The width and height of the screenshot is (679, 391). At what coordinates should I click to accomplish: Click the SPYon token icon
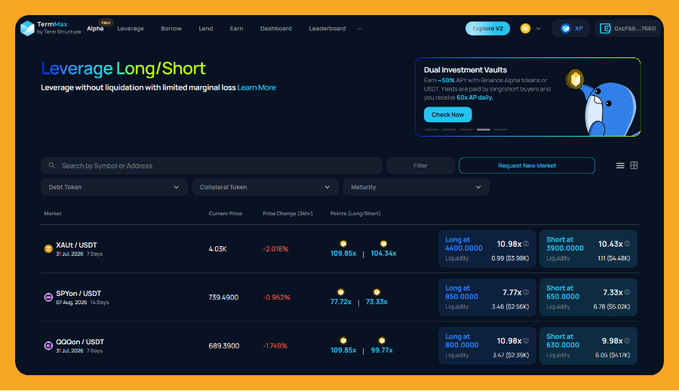(x=48, y=297)
